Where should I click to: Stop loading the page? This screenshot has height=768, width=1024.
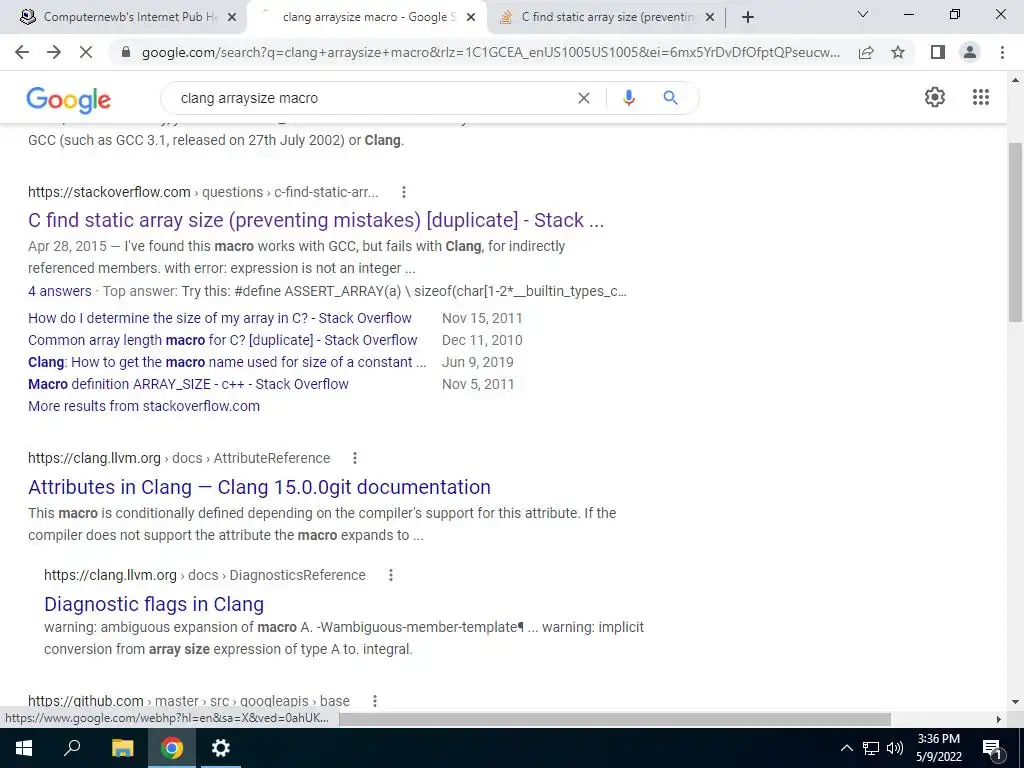(x=86, y=52)
